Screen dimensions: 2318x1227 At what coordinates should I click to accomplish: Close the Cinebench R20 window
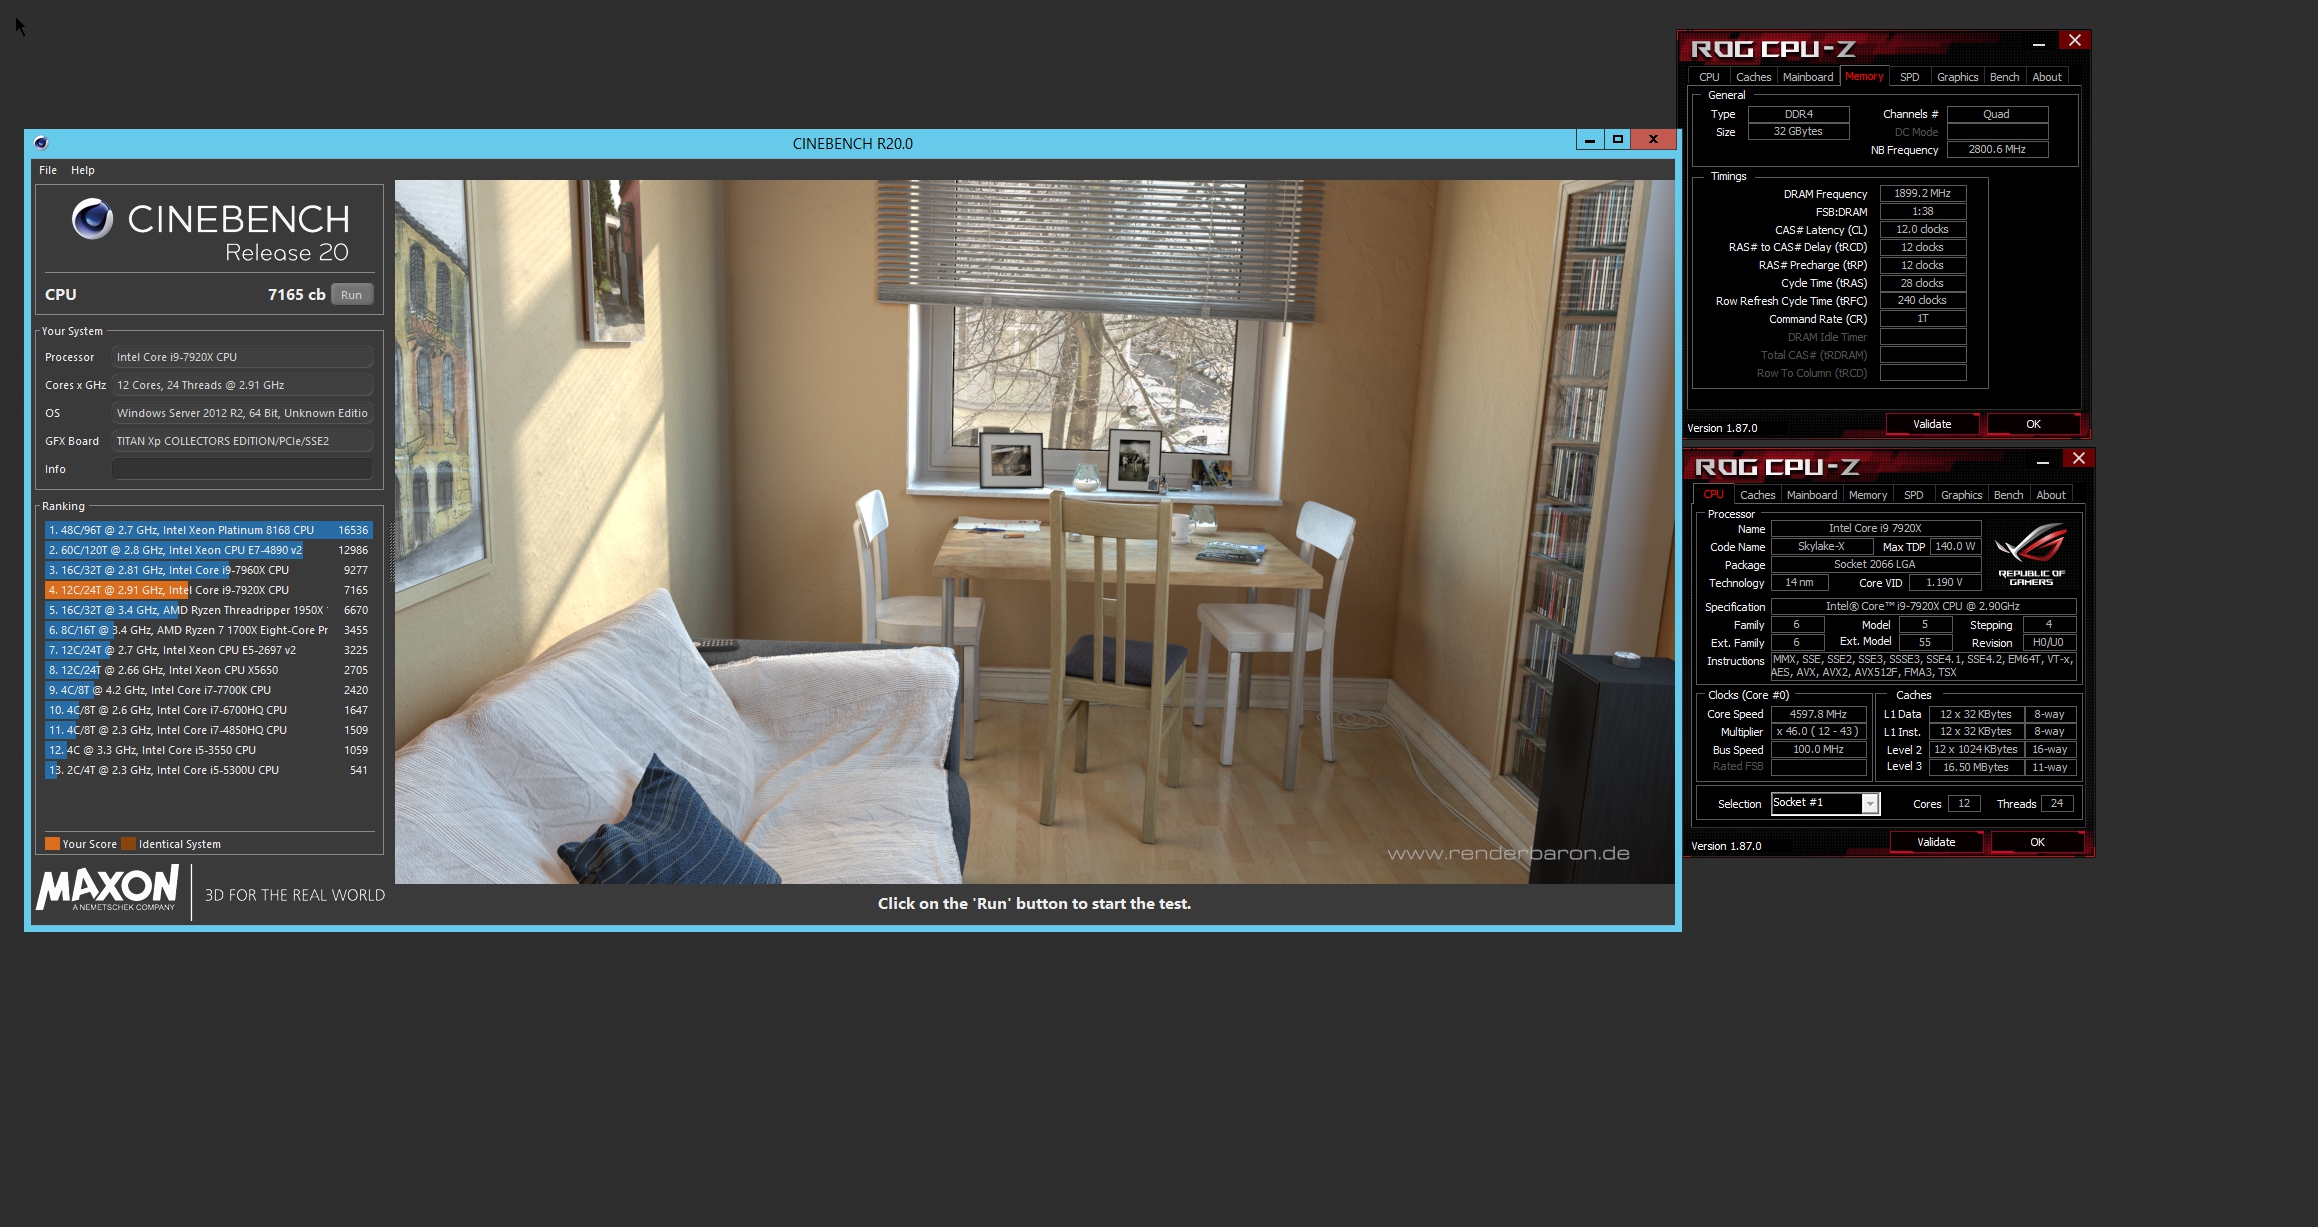pyautogui.click(x=1653, y=140)
